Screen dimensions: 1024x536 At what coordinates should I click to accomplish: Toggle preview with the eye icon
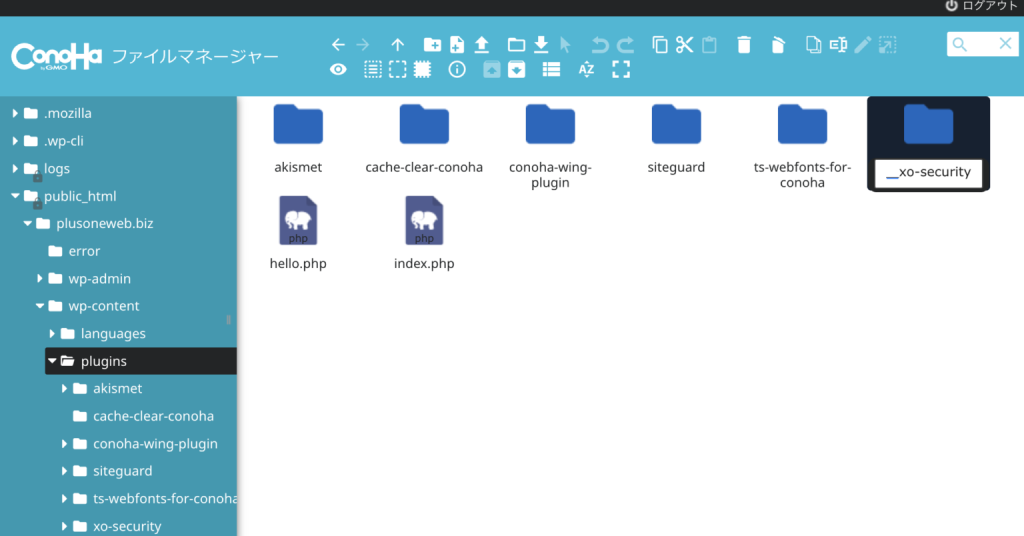pos(339,70)
